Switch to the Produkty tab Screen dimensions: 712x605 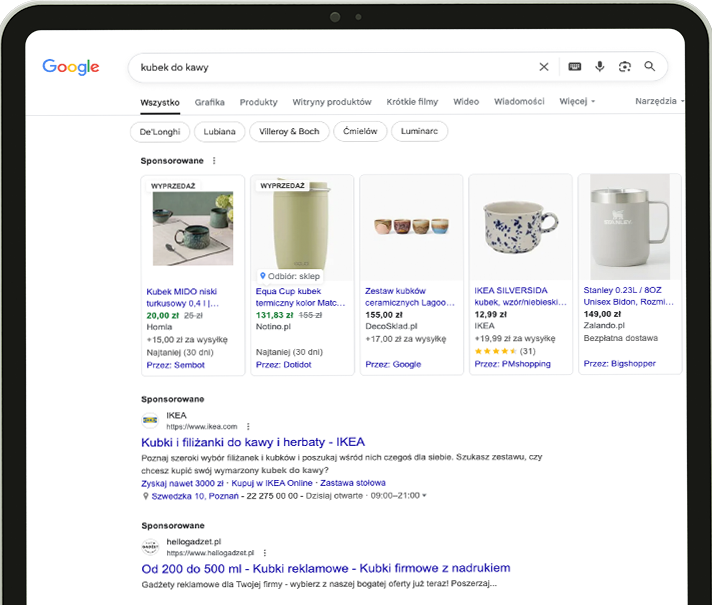[x=258, y=102]
